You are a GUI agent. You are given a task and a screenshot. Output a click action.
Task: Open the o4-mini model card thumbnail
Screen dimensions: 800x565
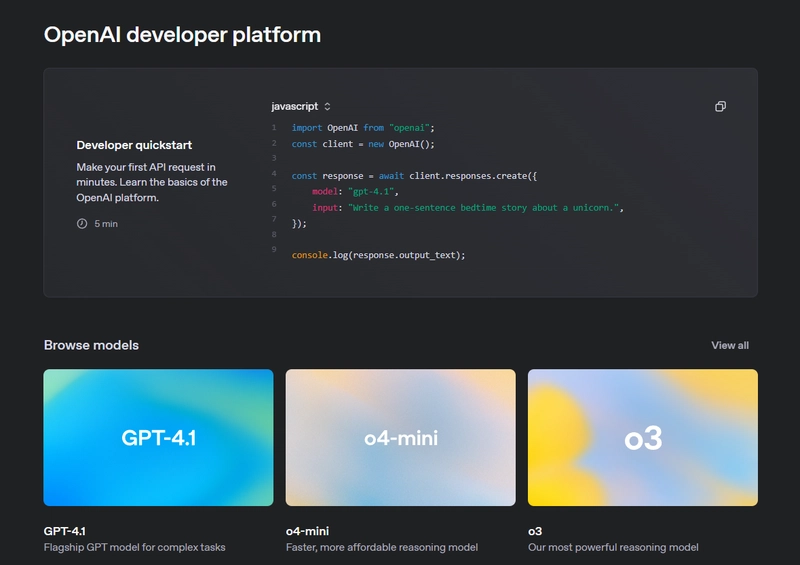click(x=401, y=437)
